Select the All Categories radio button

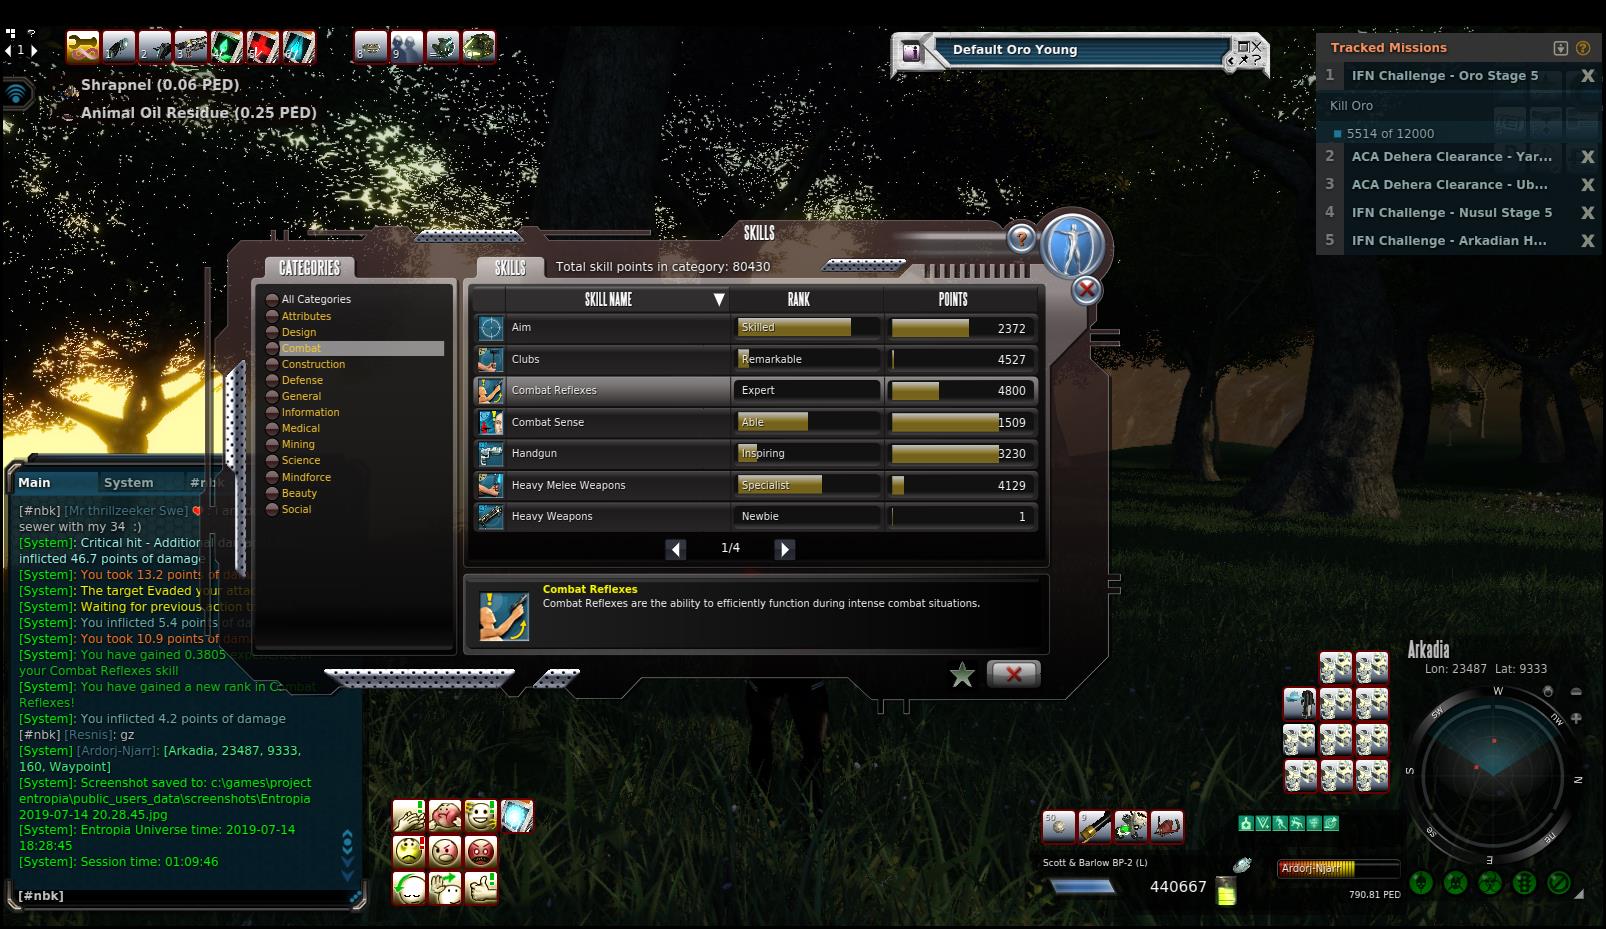click(x=272, y=299)
